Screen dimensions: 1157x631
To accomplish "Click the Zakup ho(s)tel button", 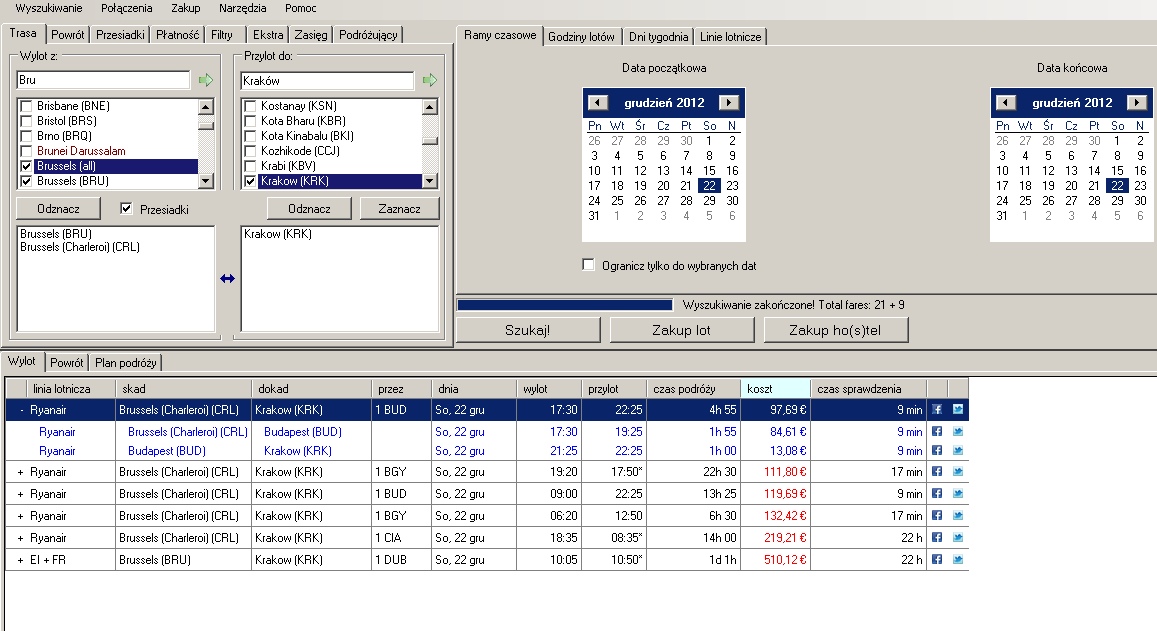I will pyautogui.click(x=835, y=330).
